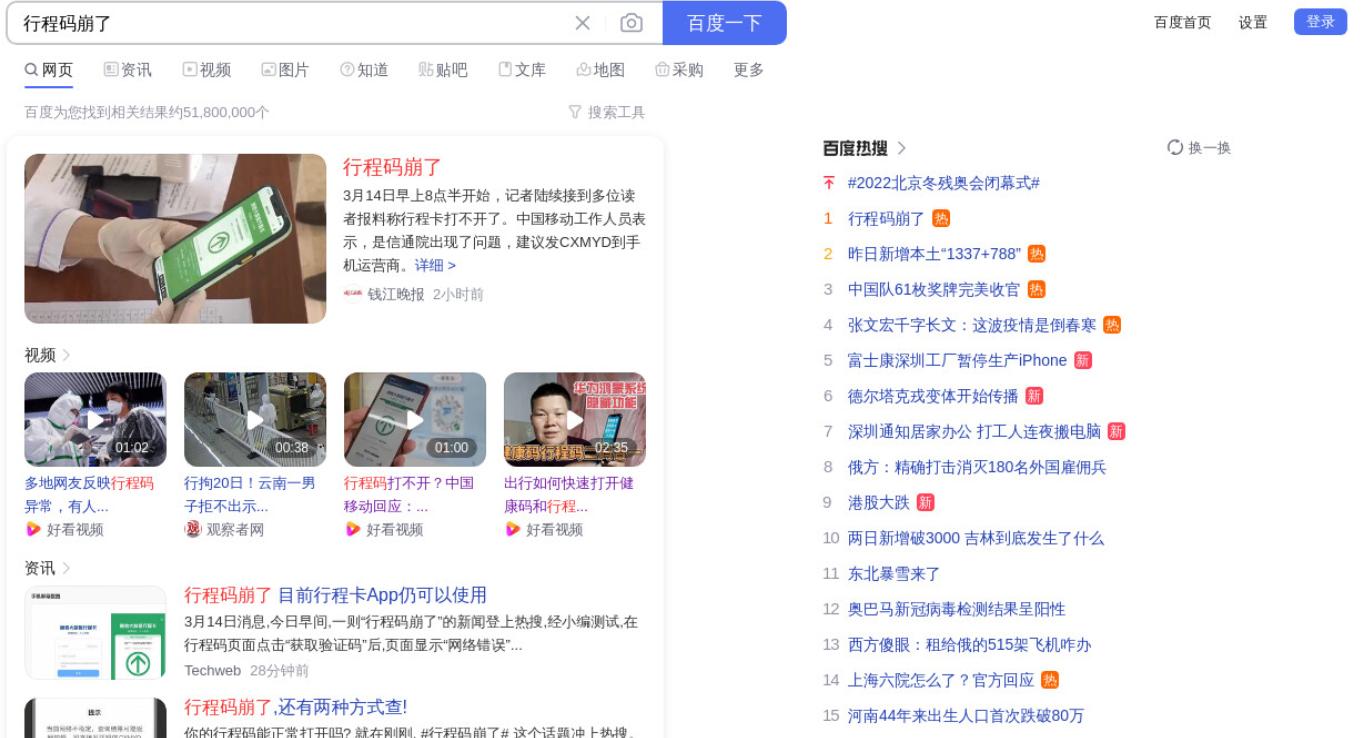Click the 热 badge beside 行程码崩了
Image resolution: width=1366 pixels, height=738 pixels.
(941, 218)
